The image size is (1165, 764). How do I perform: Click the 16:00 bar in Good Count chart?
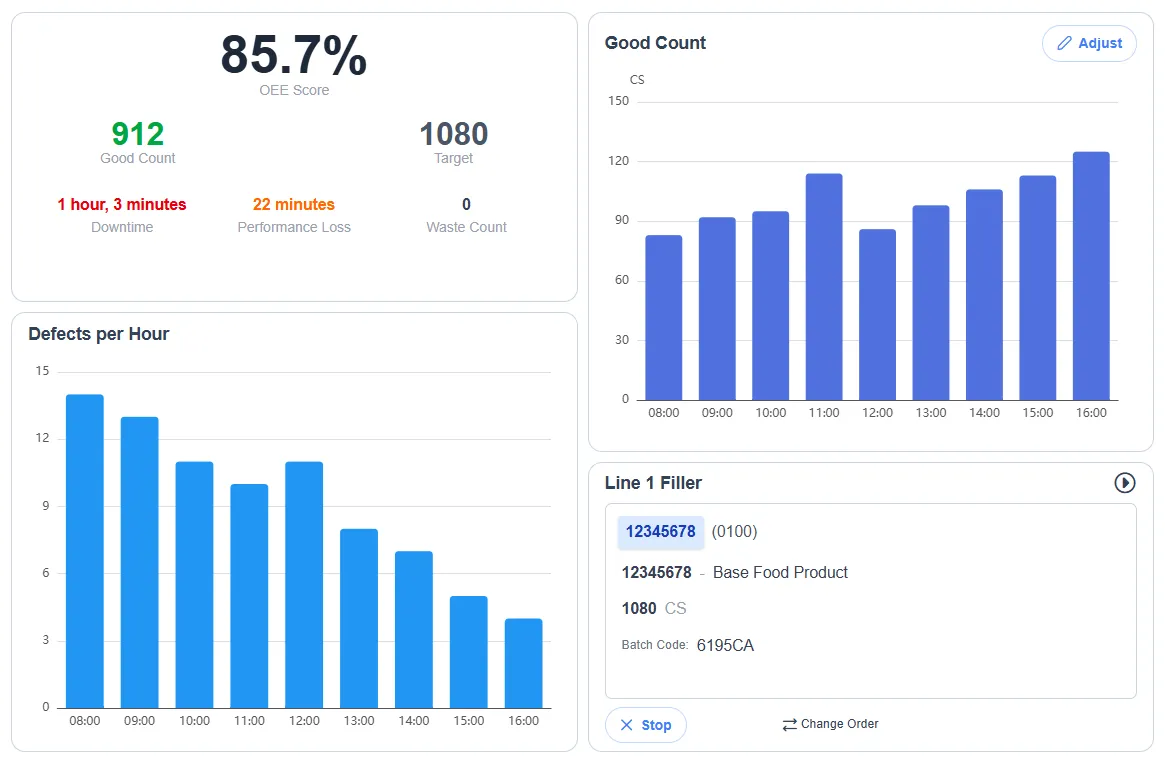pos(1091,276)
